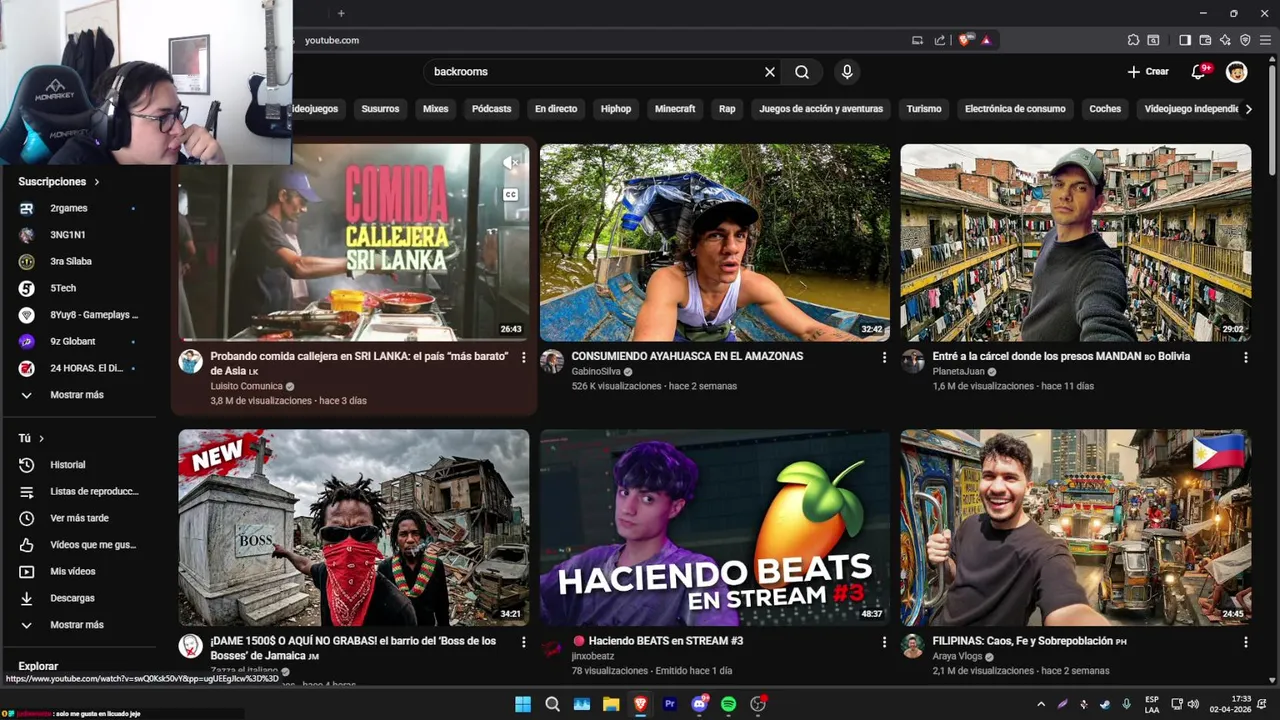Clear the backrooms search text with X
This screenshot has height=720, width=1280.
pyautogui.click(x=769, y=72)
